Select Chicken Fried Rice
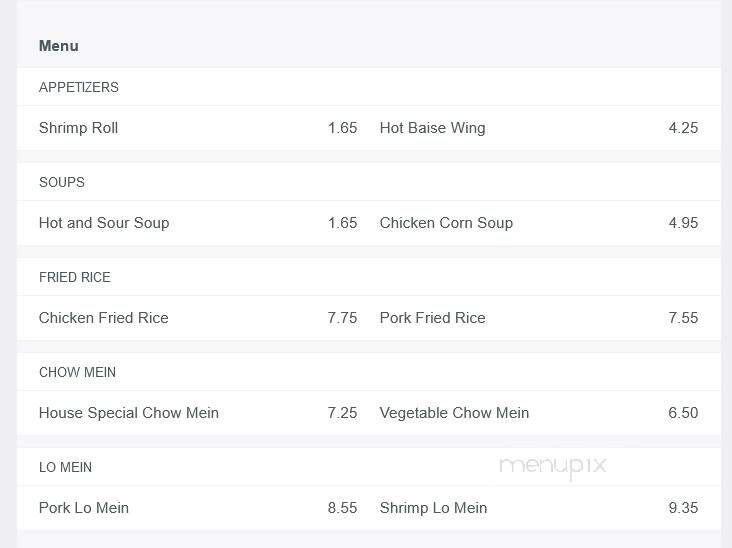This screenshot has height=548, width=732. click(104, 318)
